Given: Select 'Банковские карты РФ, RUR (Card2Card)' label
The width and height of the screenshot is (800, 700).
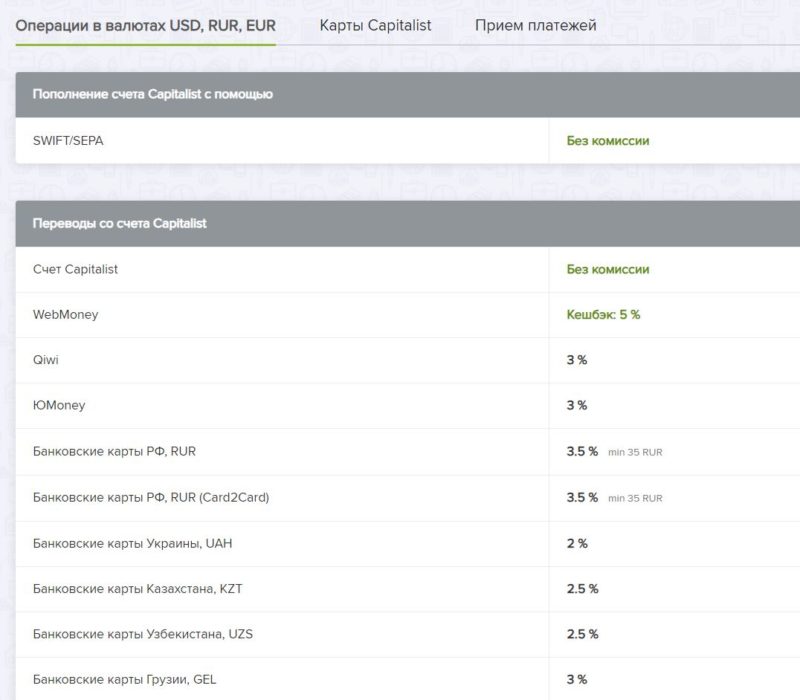Looking at the screenshot, I should click(151, 497).
